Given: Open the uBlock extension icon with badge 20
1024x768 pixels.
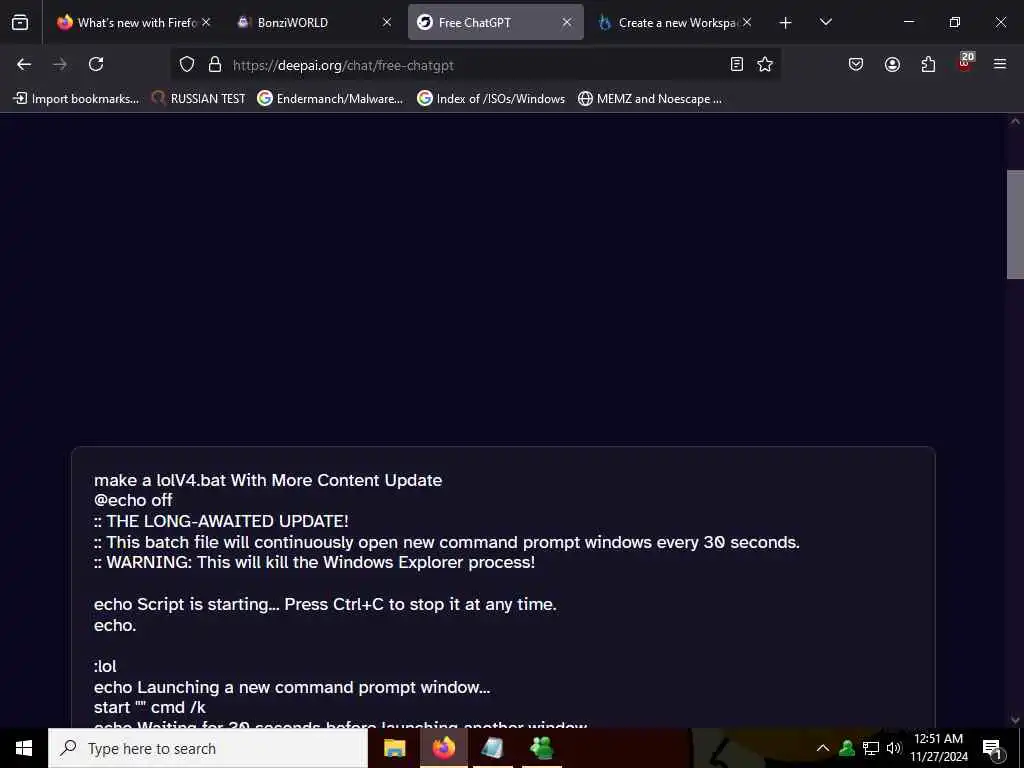Looking at the screenshot, I should (965, 63).
